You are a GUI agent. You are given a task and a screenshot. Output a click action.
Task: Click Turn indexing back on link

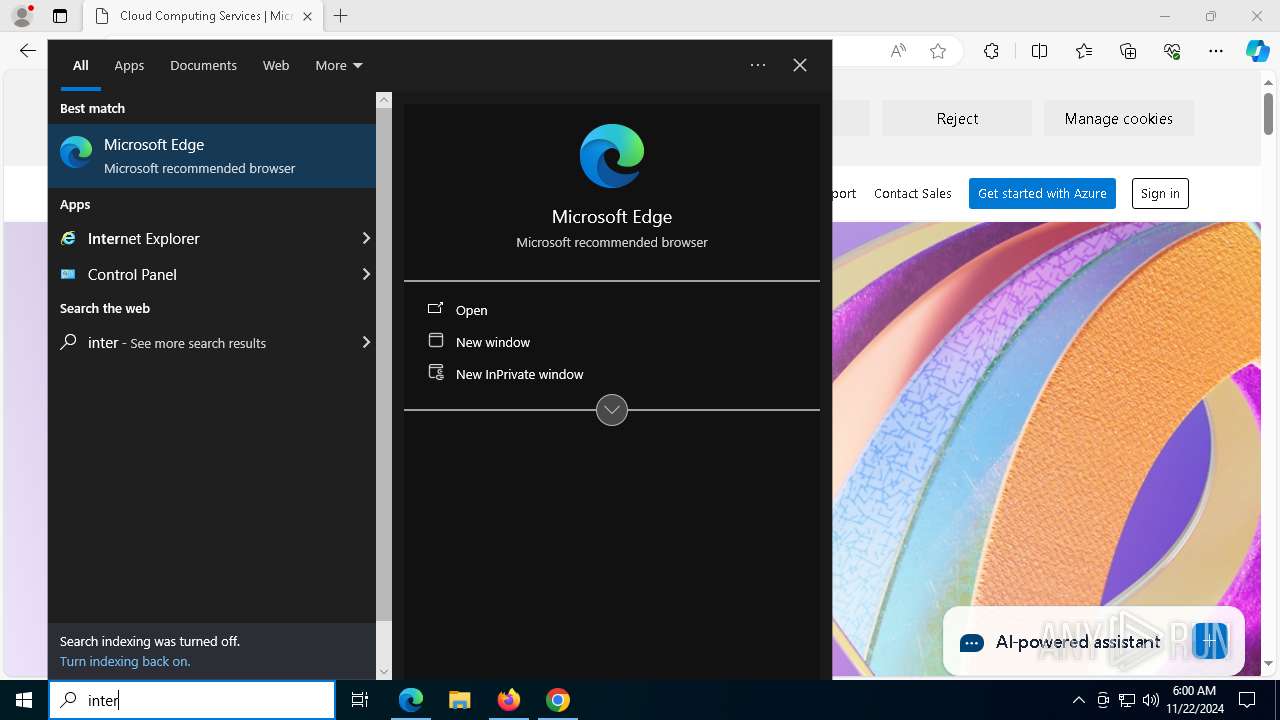point(125,661)
